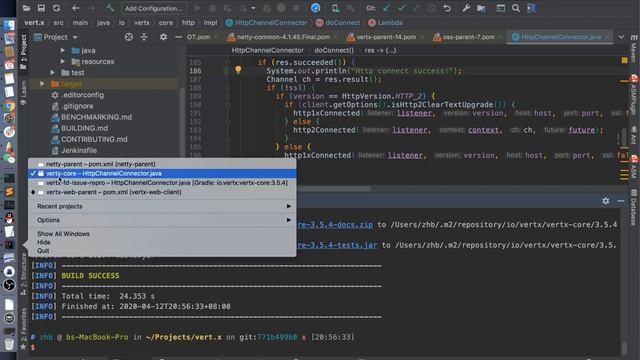Select the HttpChannelConnector.java editor tab
Viewport: 640px width, 360px height.
[560, 37]
